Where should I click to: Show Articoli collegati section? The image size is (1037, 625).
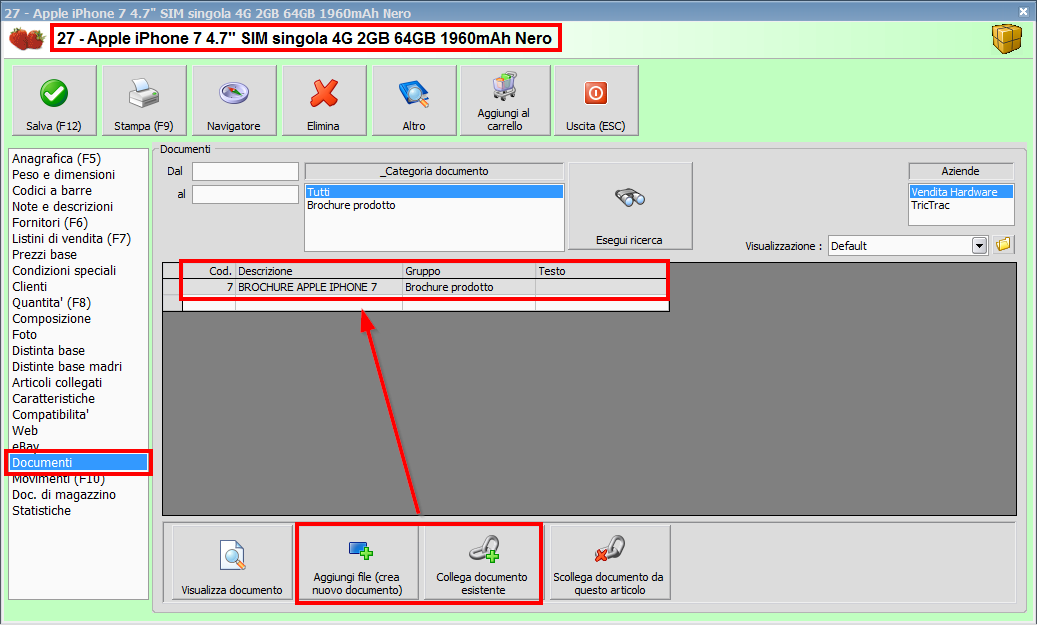[57, 383]
